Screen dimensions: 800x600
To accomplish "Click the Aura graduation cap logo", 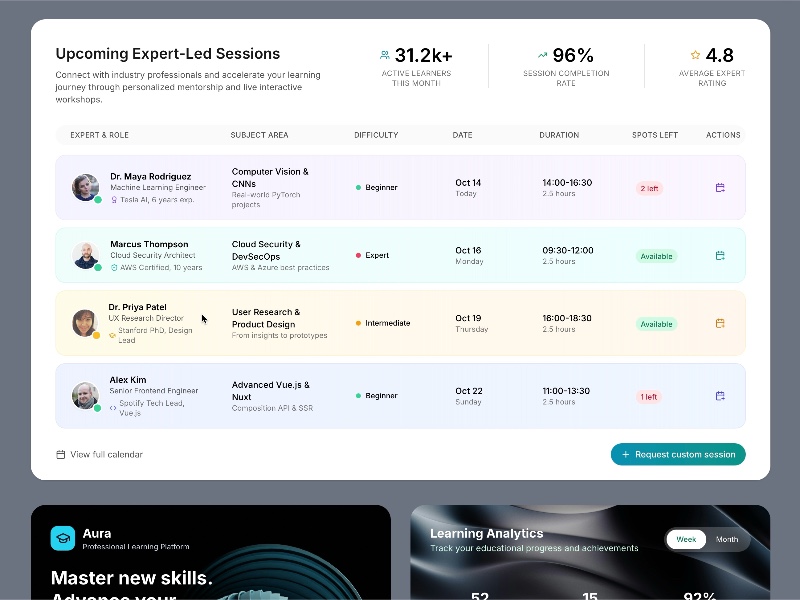I will click(64, 540).
